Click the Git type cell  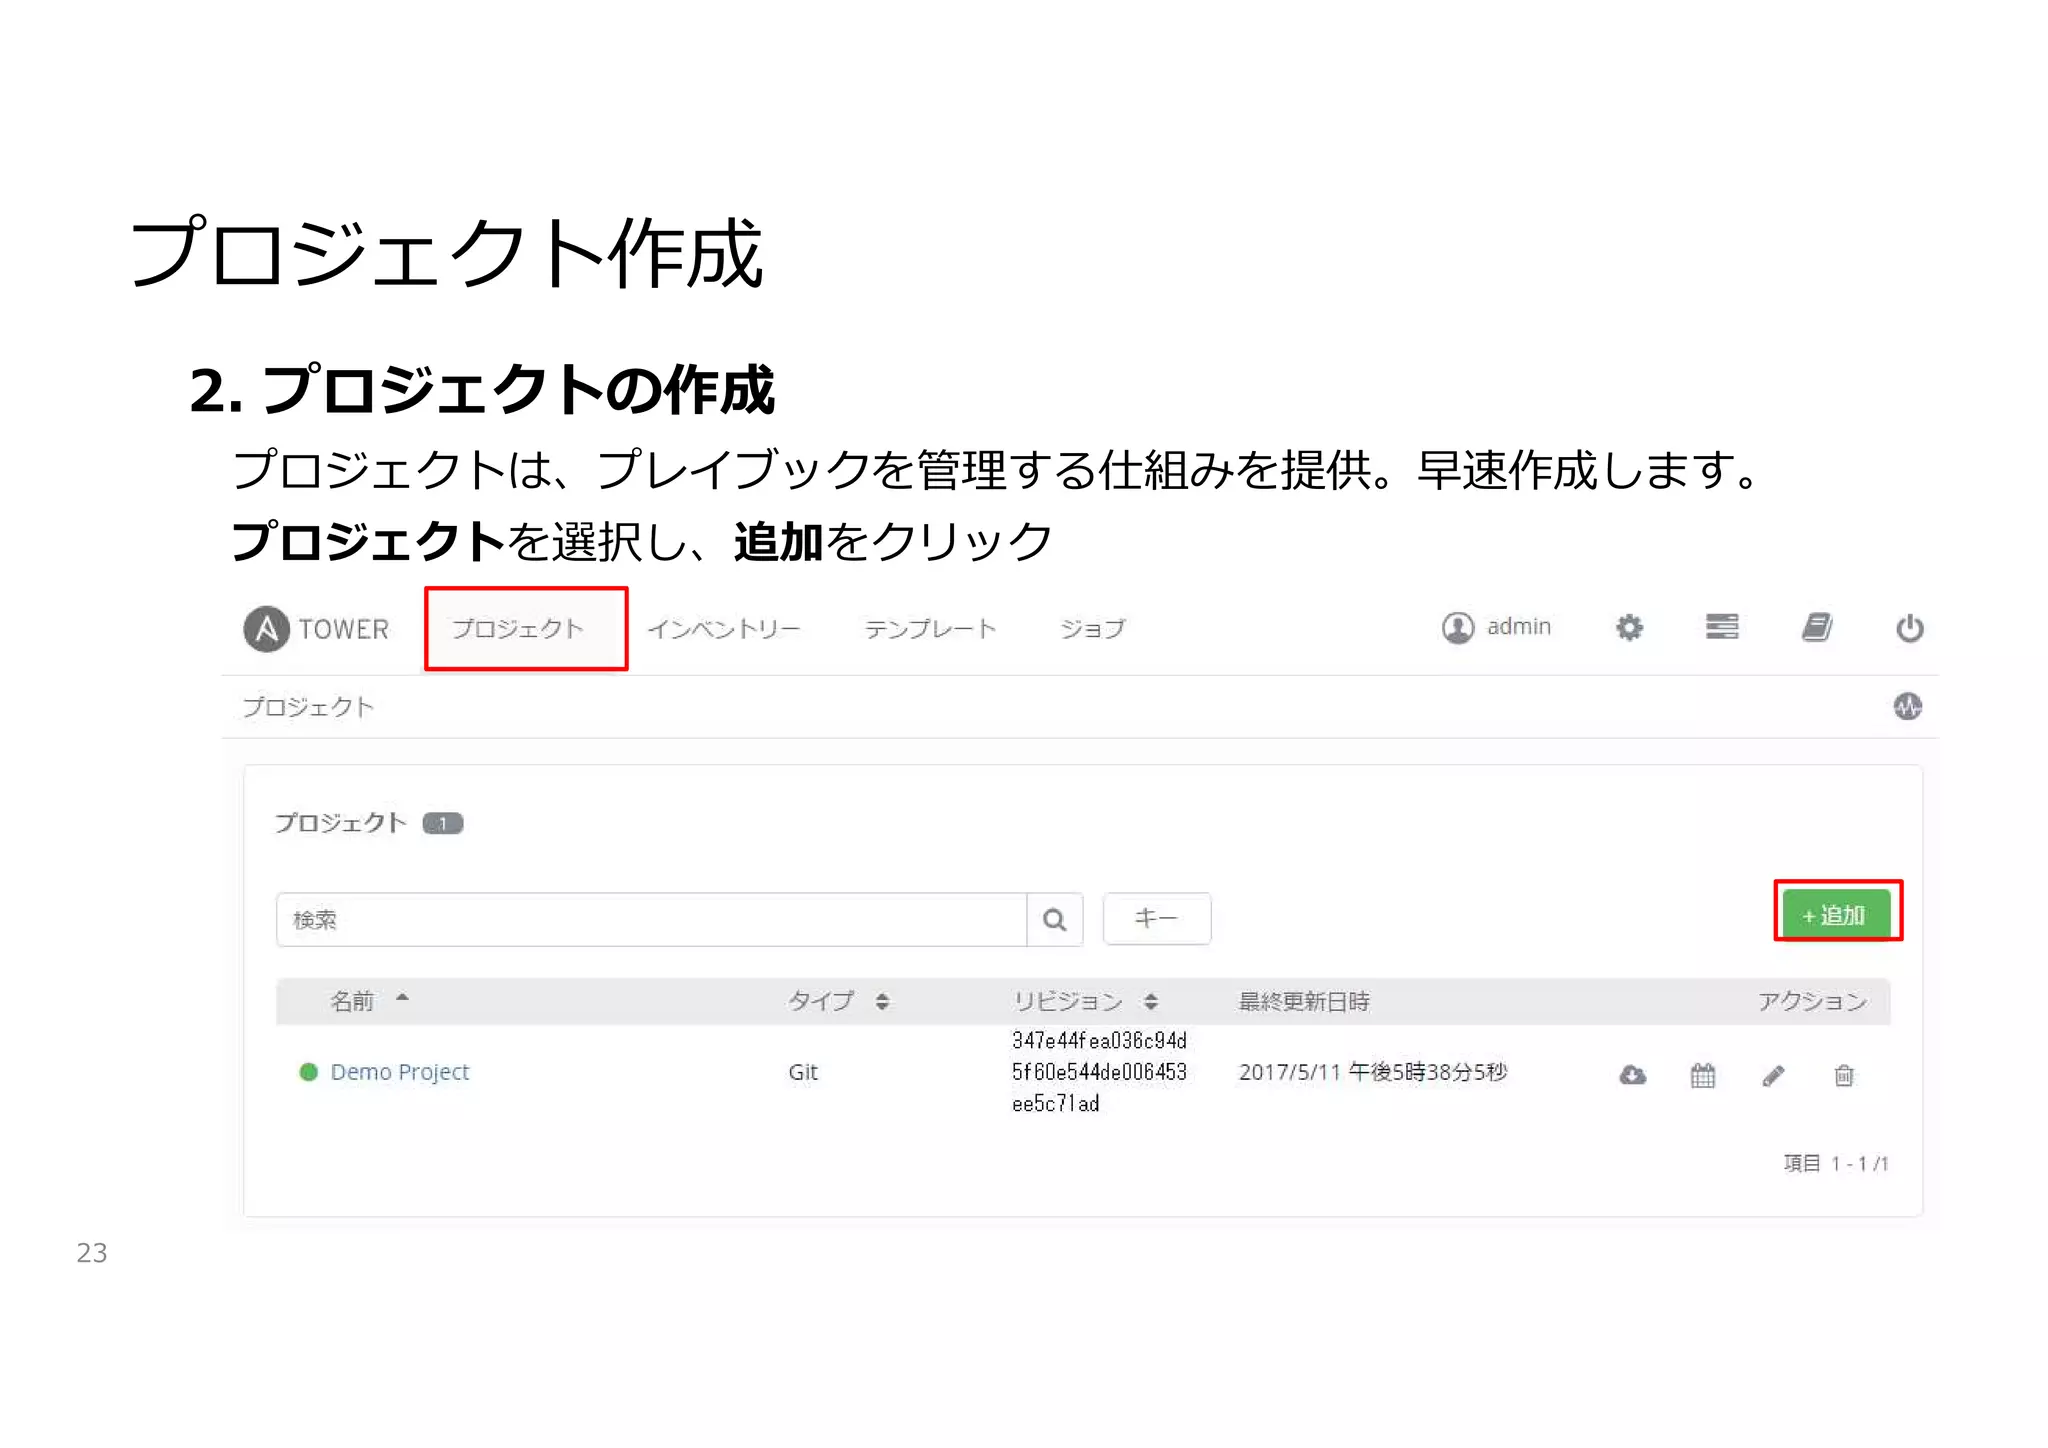point(803,1072)
